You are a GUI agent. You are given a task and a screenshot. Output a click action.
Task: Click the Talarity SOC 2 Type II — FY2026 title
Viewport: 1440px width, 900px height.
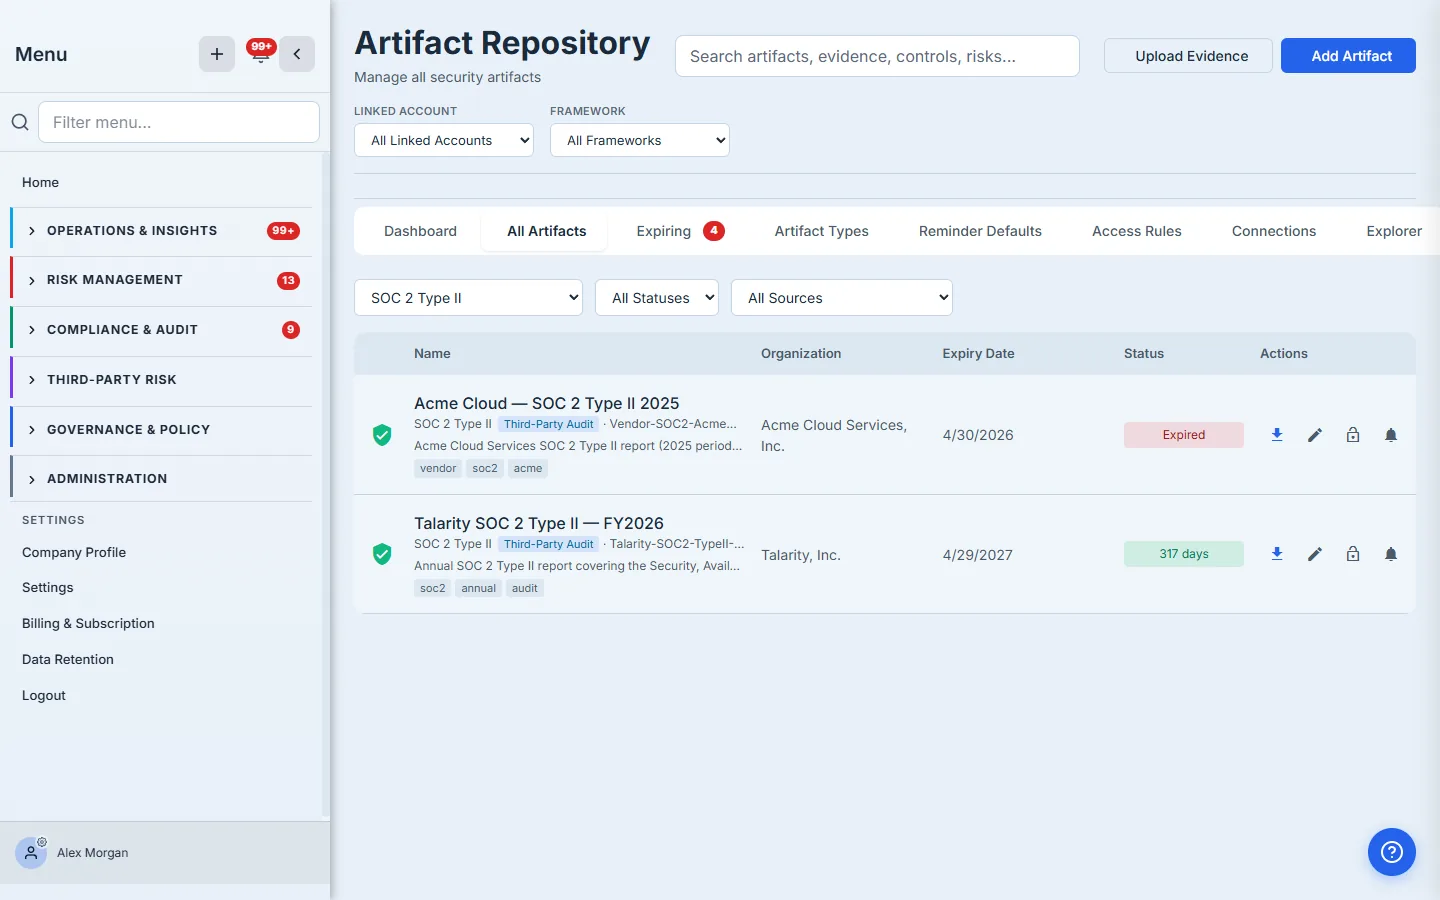coord(539,523)
